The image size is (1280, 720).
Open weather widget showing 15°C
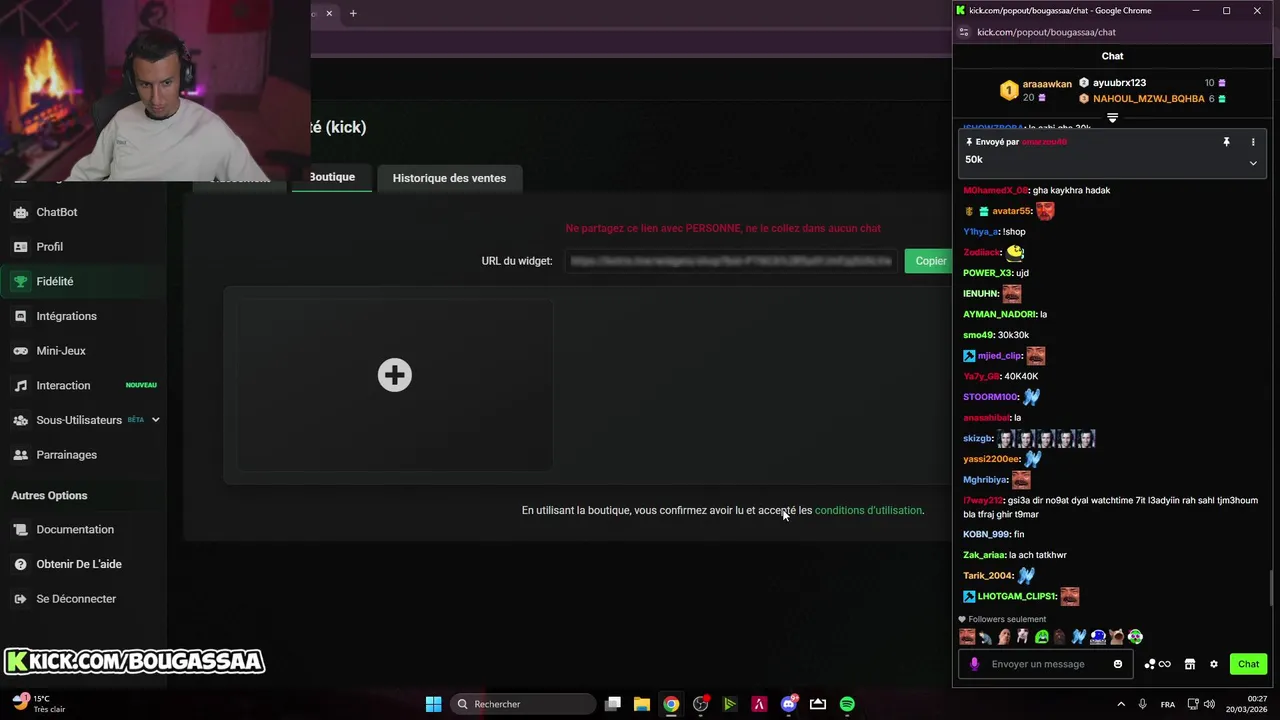click(38, 704)
